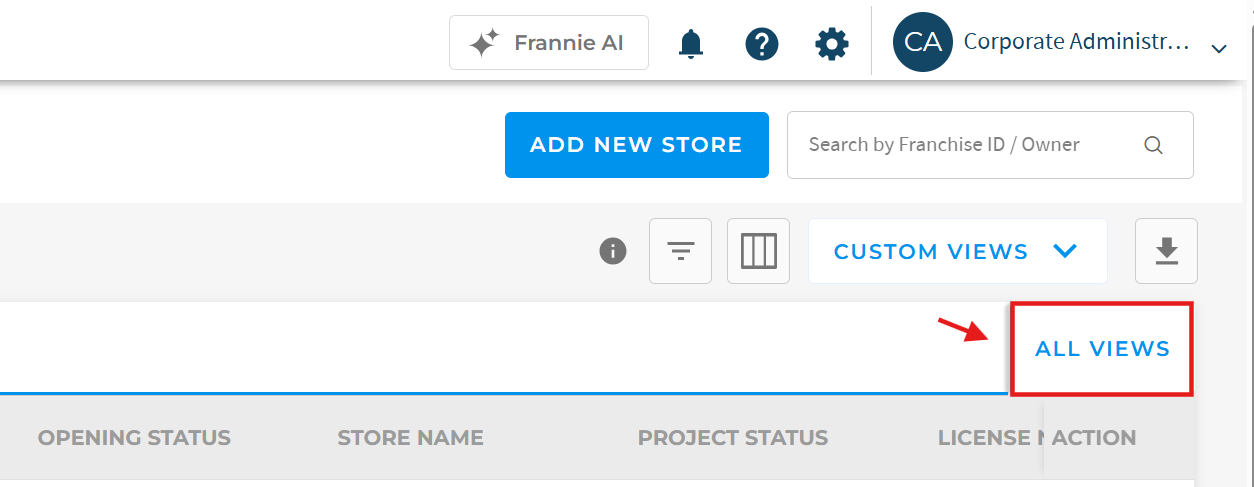Expand the CUSTOM VIEWS dropdown
The image size is (1254, 487).
(x=957, y=251)
